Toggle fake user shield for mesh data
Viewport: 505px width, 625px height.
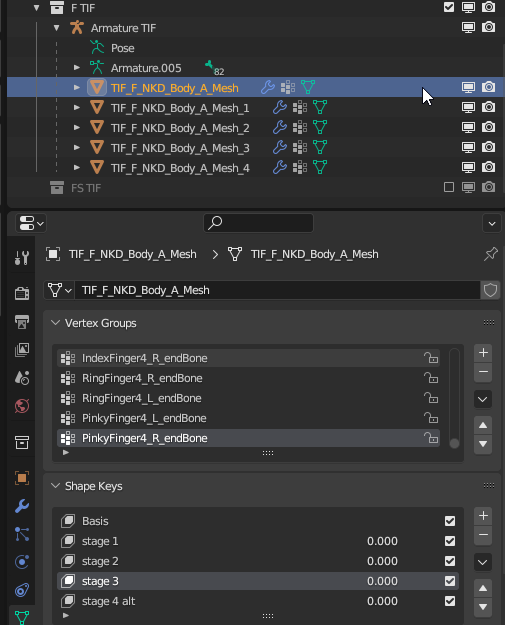[490, 290]
